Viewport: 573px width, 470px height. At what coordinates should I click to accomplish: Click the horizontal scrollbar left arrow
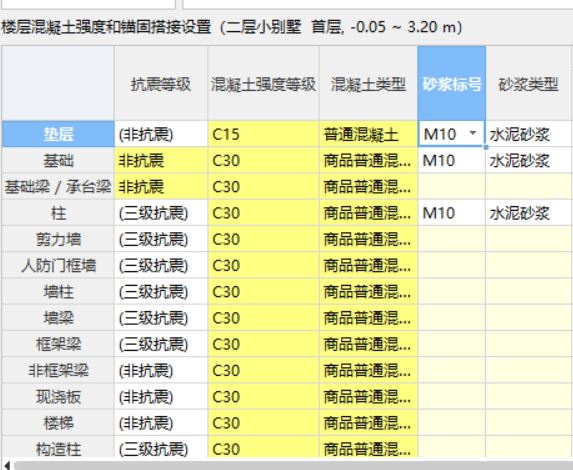click(x=7, y=465)
